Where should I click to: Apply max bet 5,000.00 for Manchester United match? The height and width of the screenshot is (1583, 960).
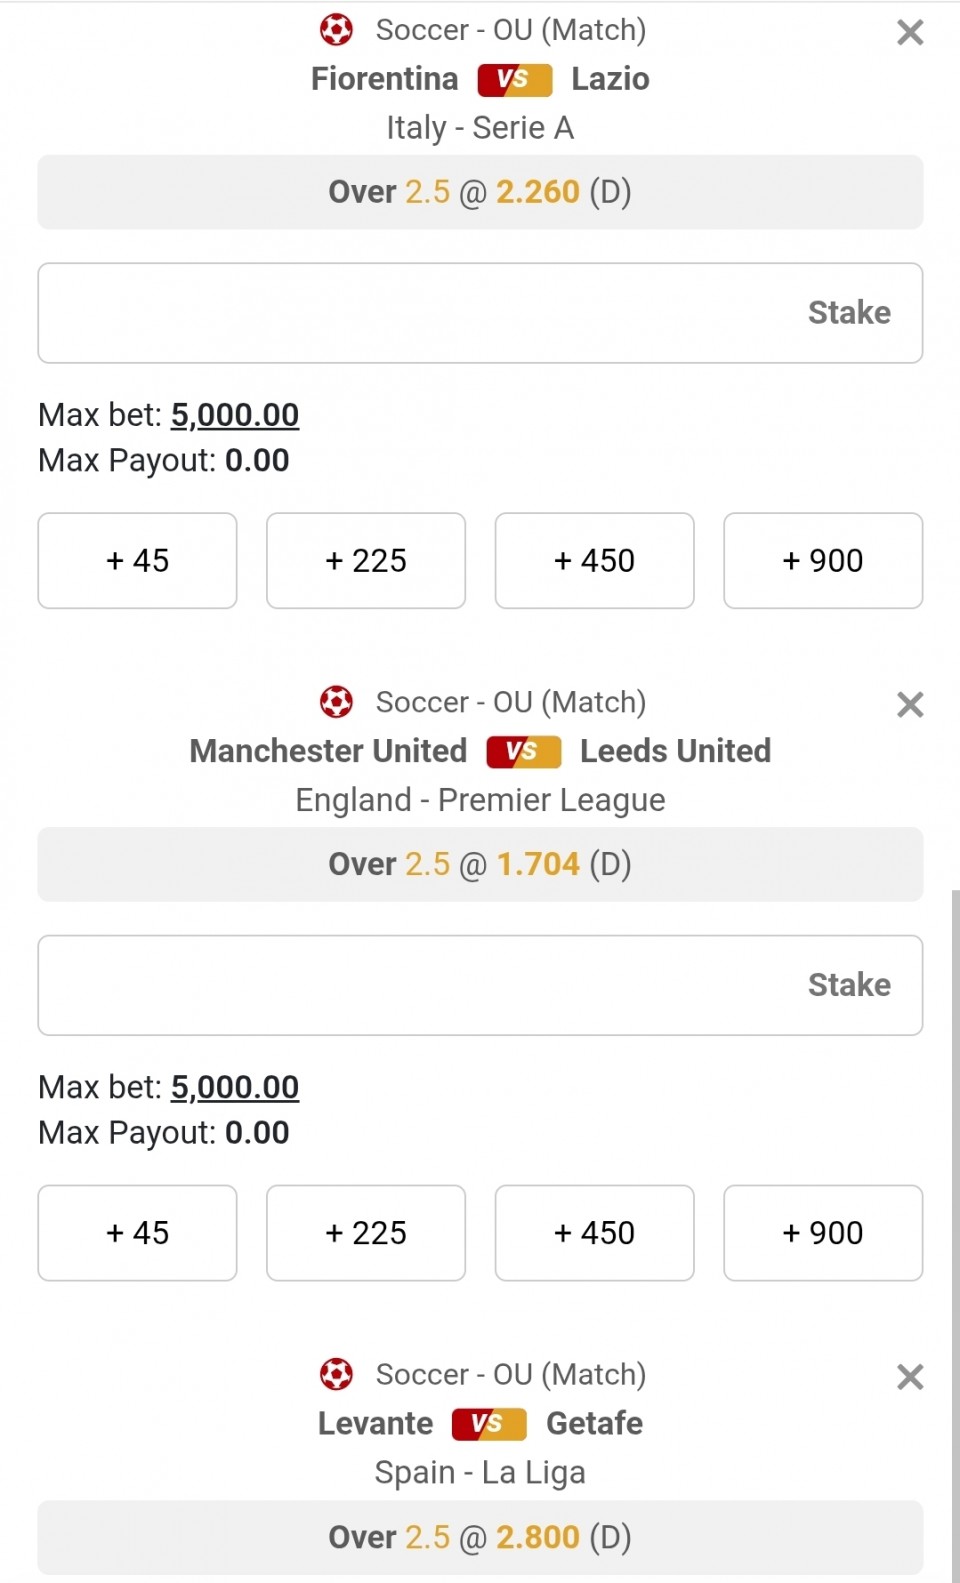point(235,1087)
